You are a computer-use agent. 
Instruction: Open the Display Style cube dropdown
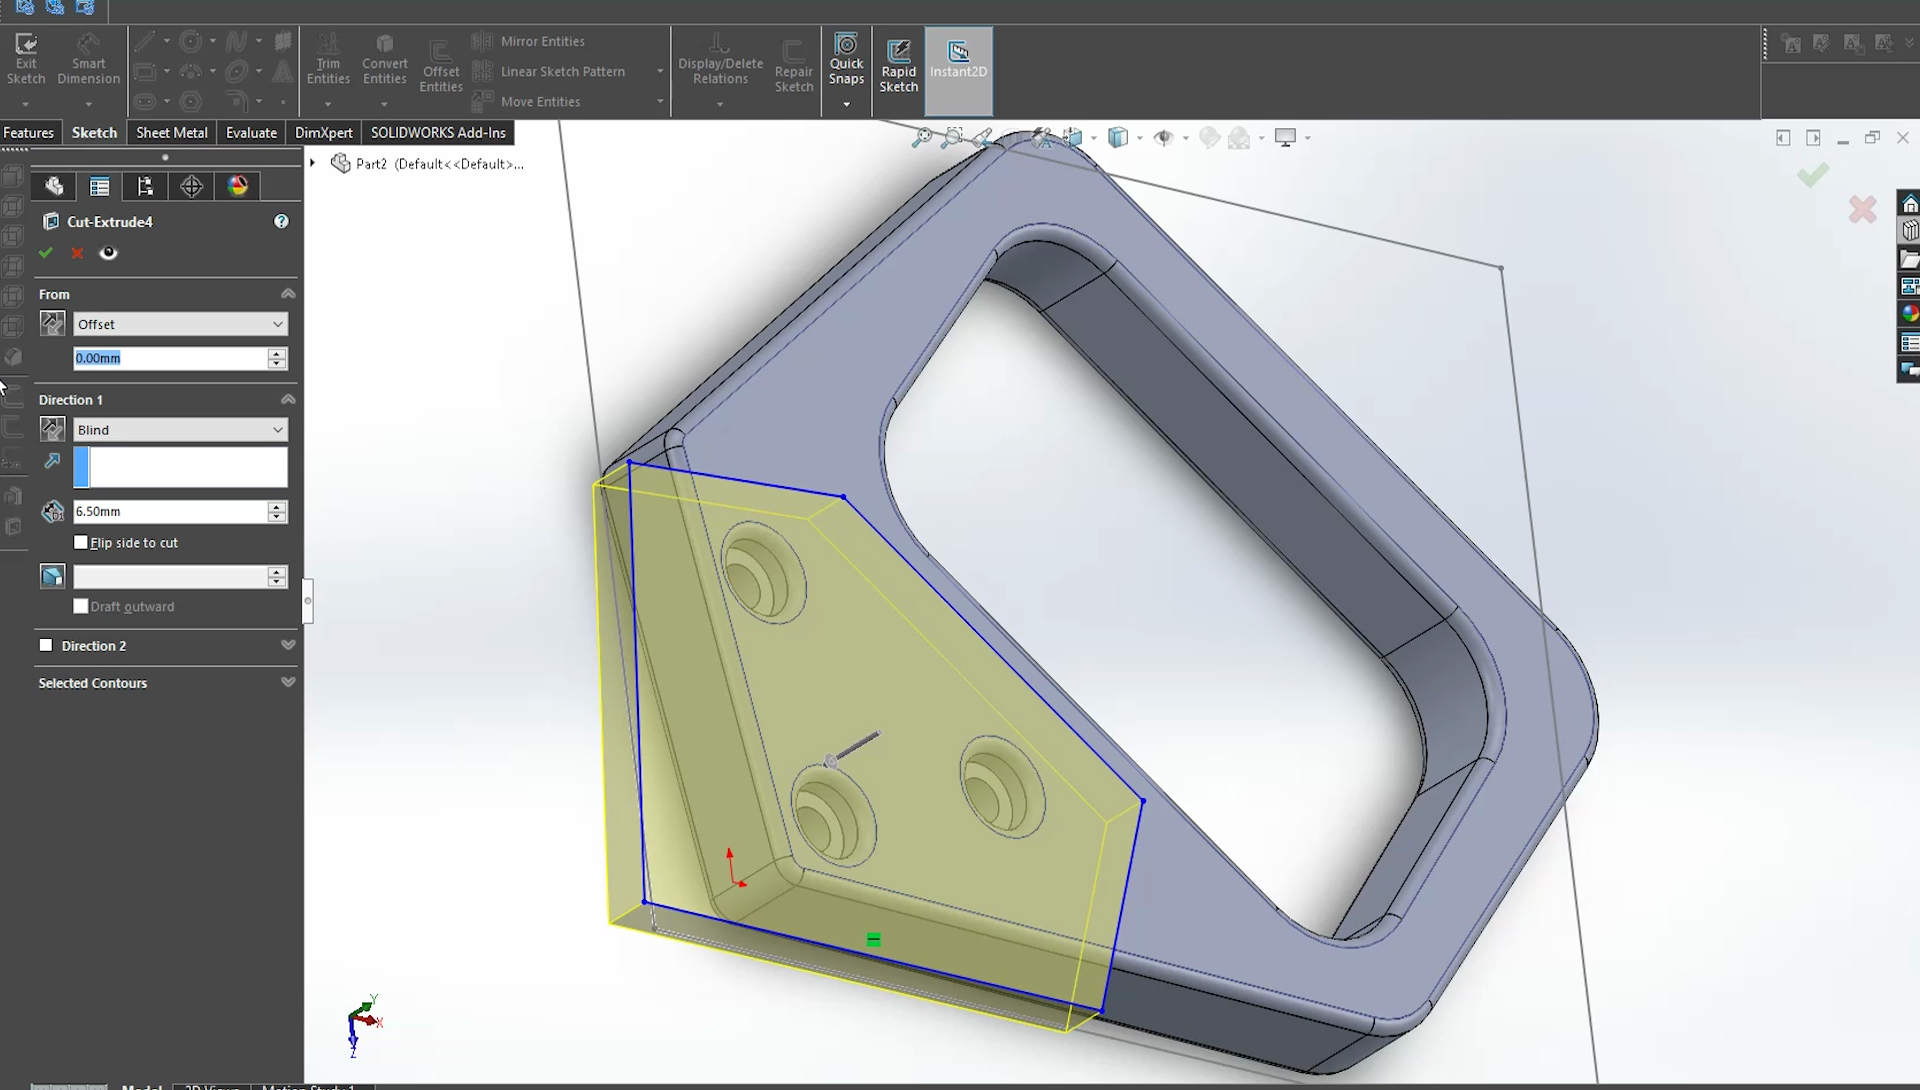click(1125, 138)
